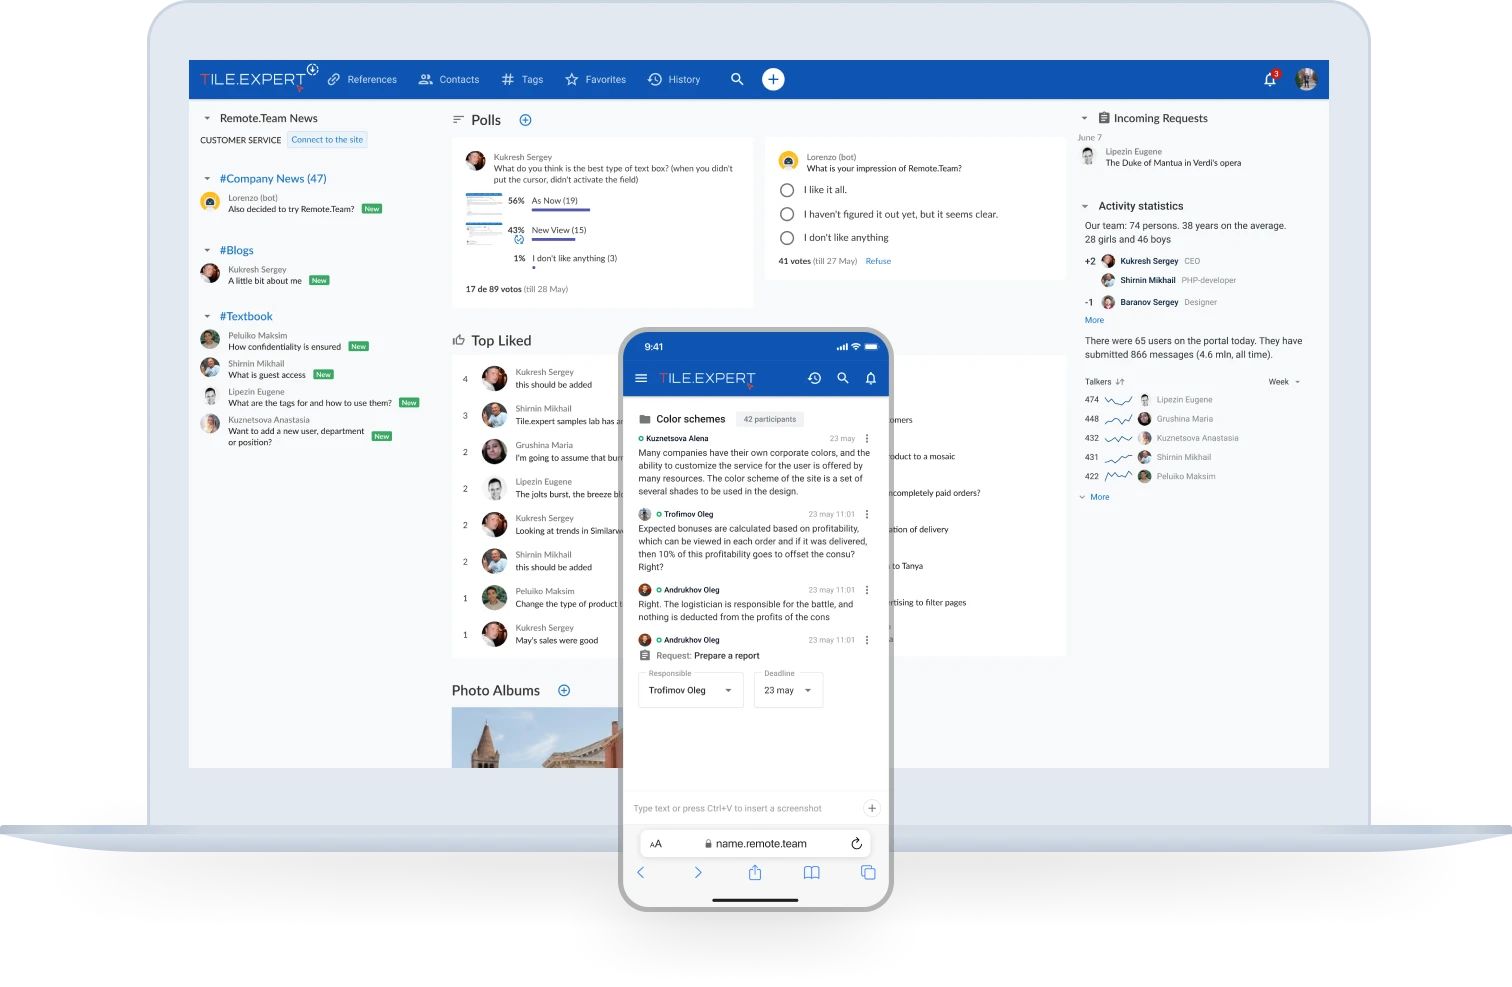Open the Week dropdown in Talkers panel
Viewport: 1512px width, 987px height.
1283,381
